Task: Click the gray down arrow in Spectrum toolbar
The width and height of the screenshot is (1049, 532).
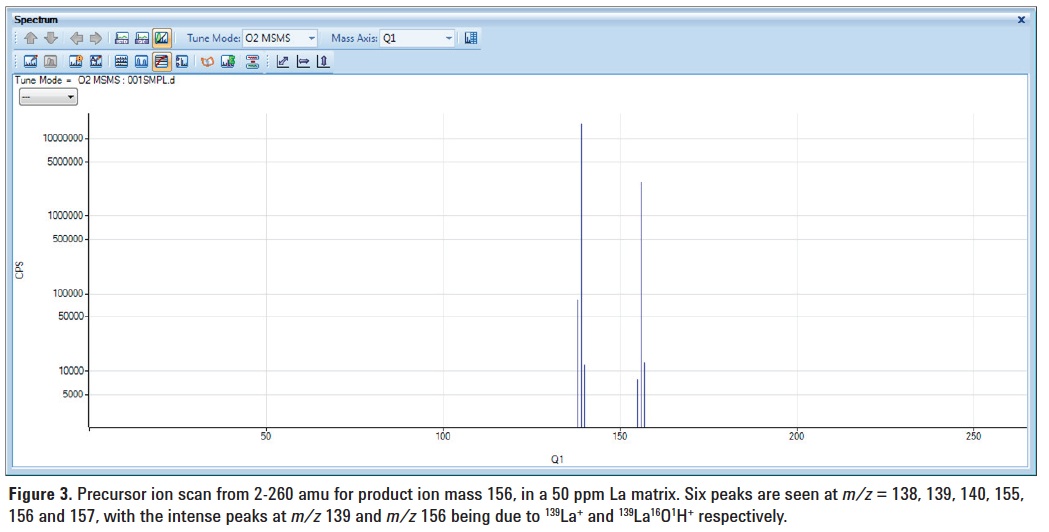Action: coord(50,39)
